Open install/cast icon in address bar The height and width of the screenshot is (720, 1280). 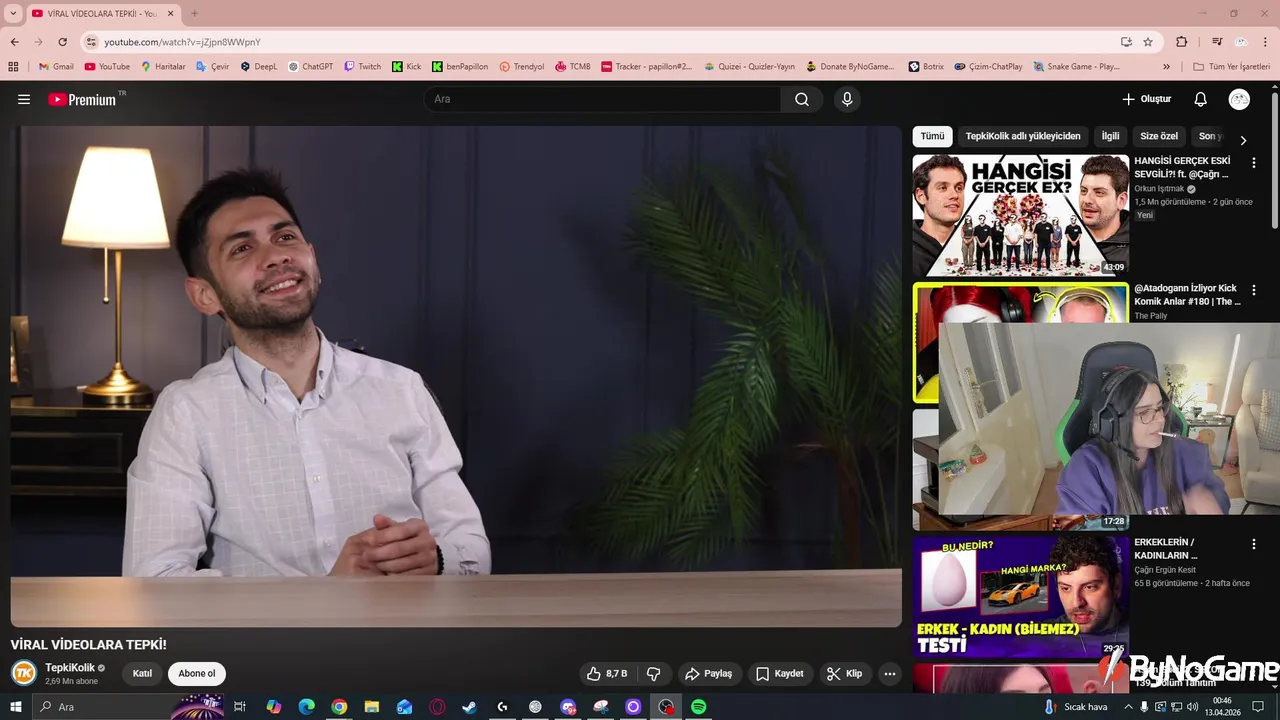1126,42
